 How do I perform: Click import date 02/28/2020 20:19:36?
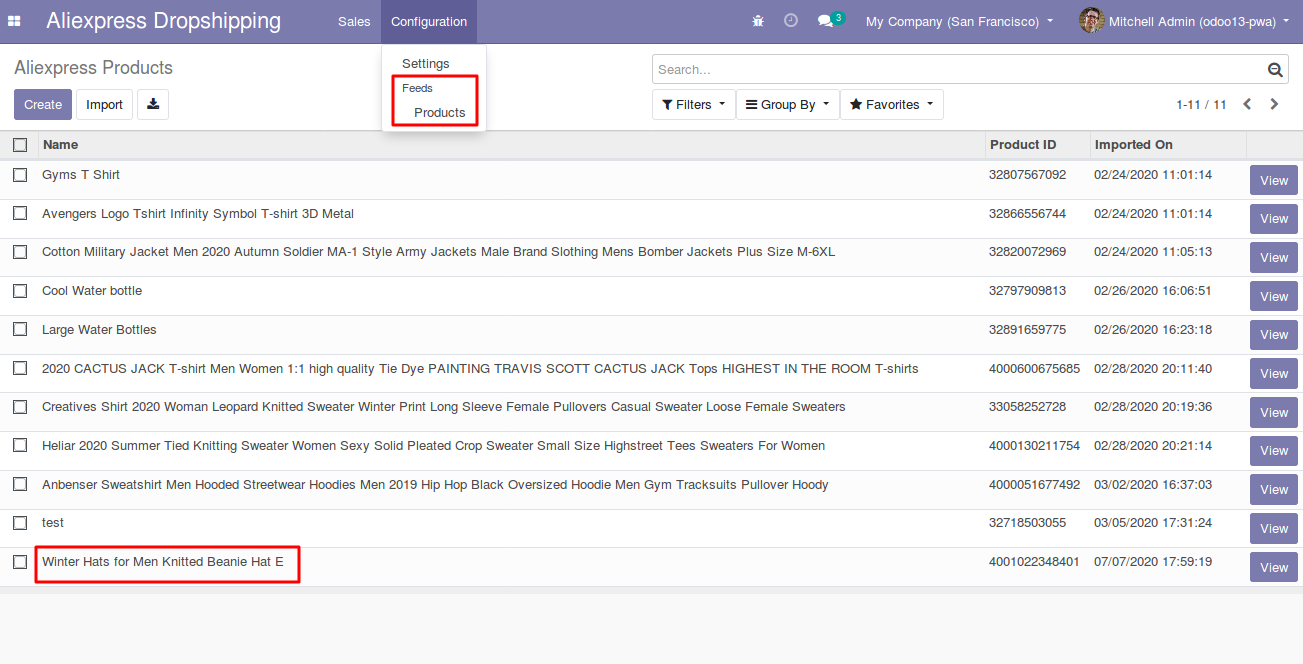tap(1153, 407)
